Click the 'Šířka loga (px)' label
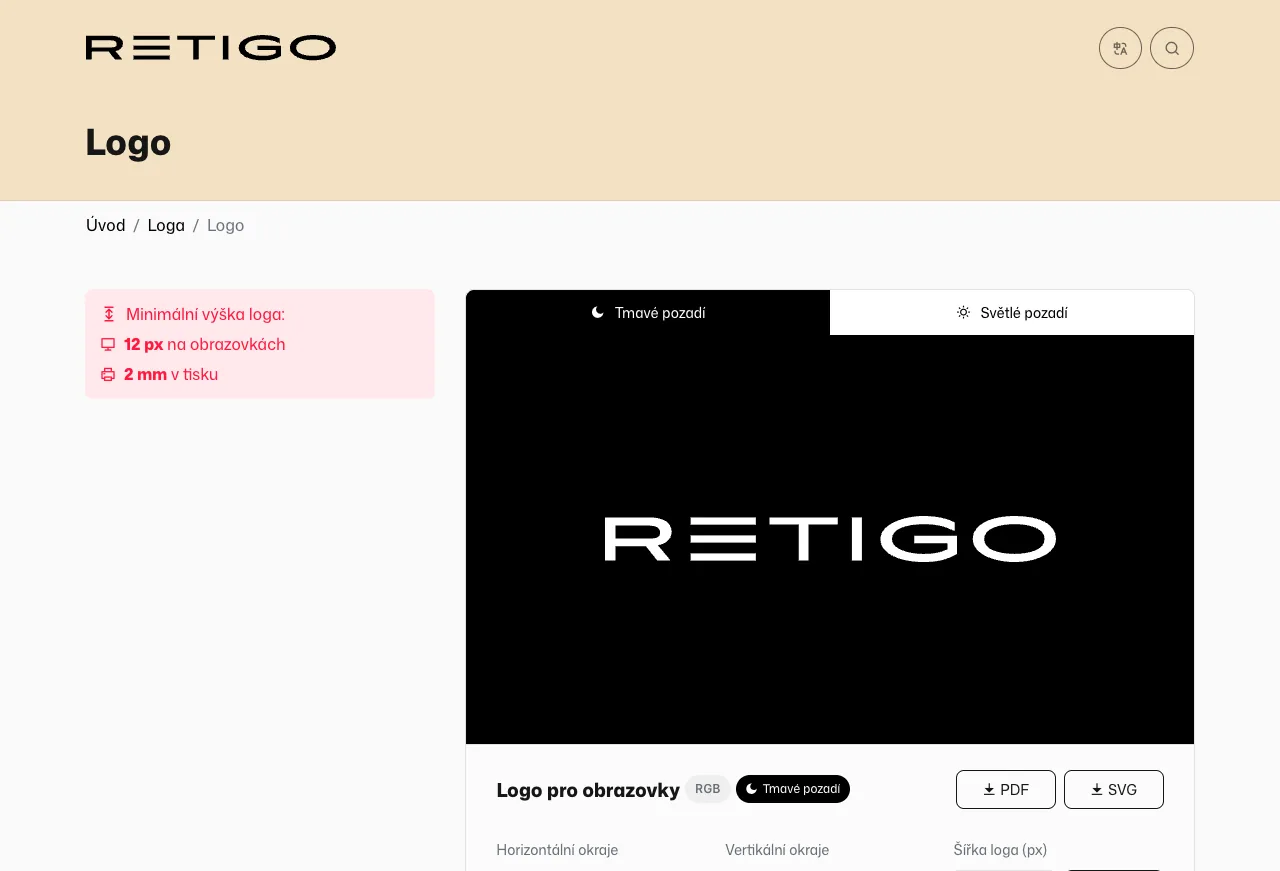 click(1000, 850)
